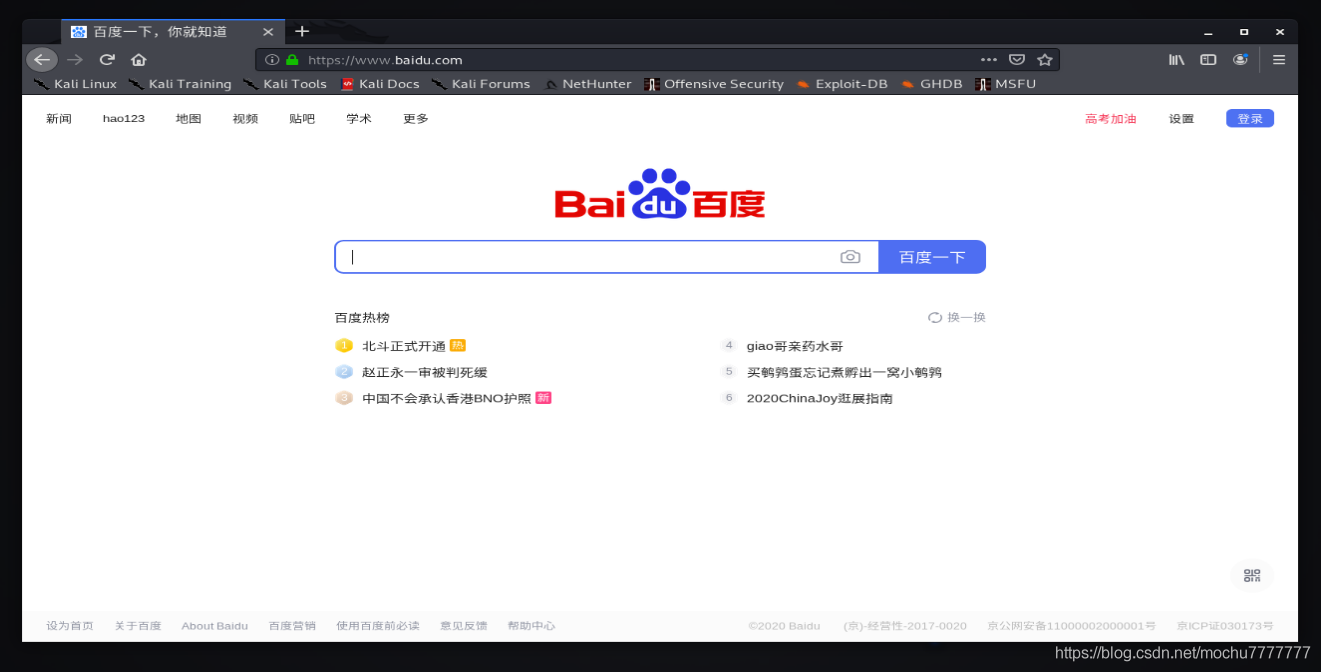Refresh hot list with 换一换
This screenshot has height=672, width=1321.
pyautogui.click(x=957, y=317)
